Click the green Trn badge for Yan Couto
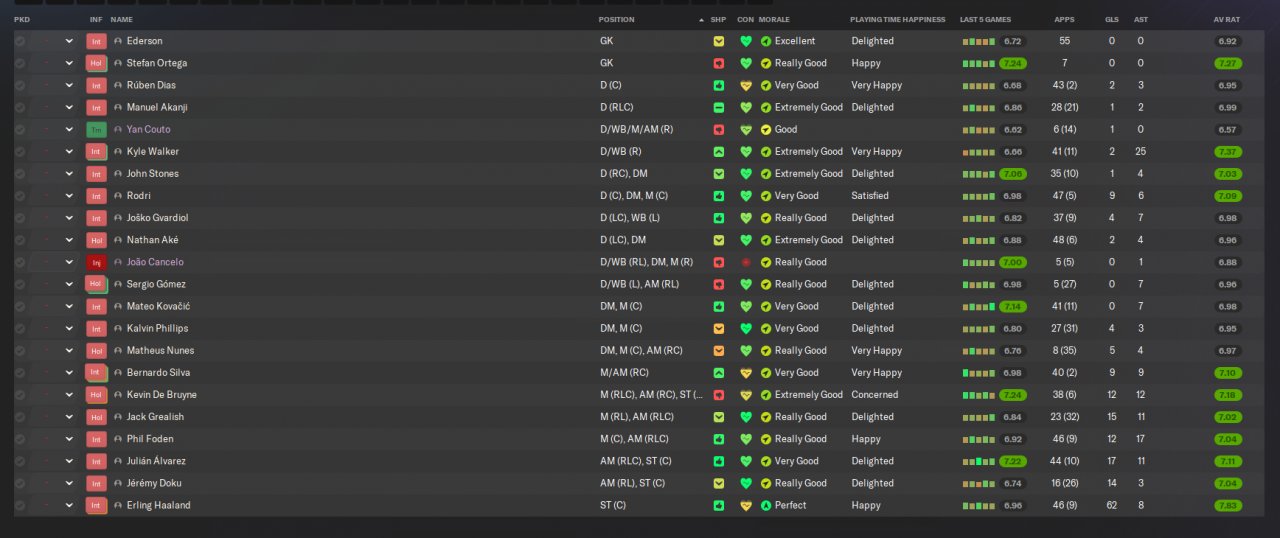 coord(96,130)
